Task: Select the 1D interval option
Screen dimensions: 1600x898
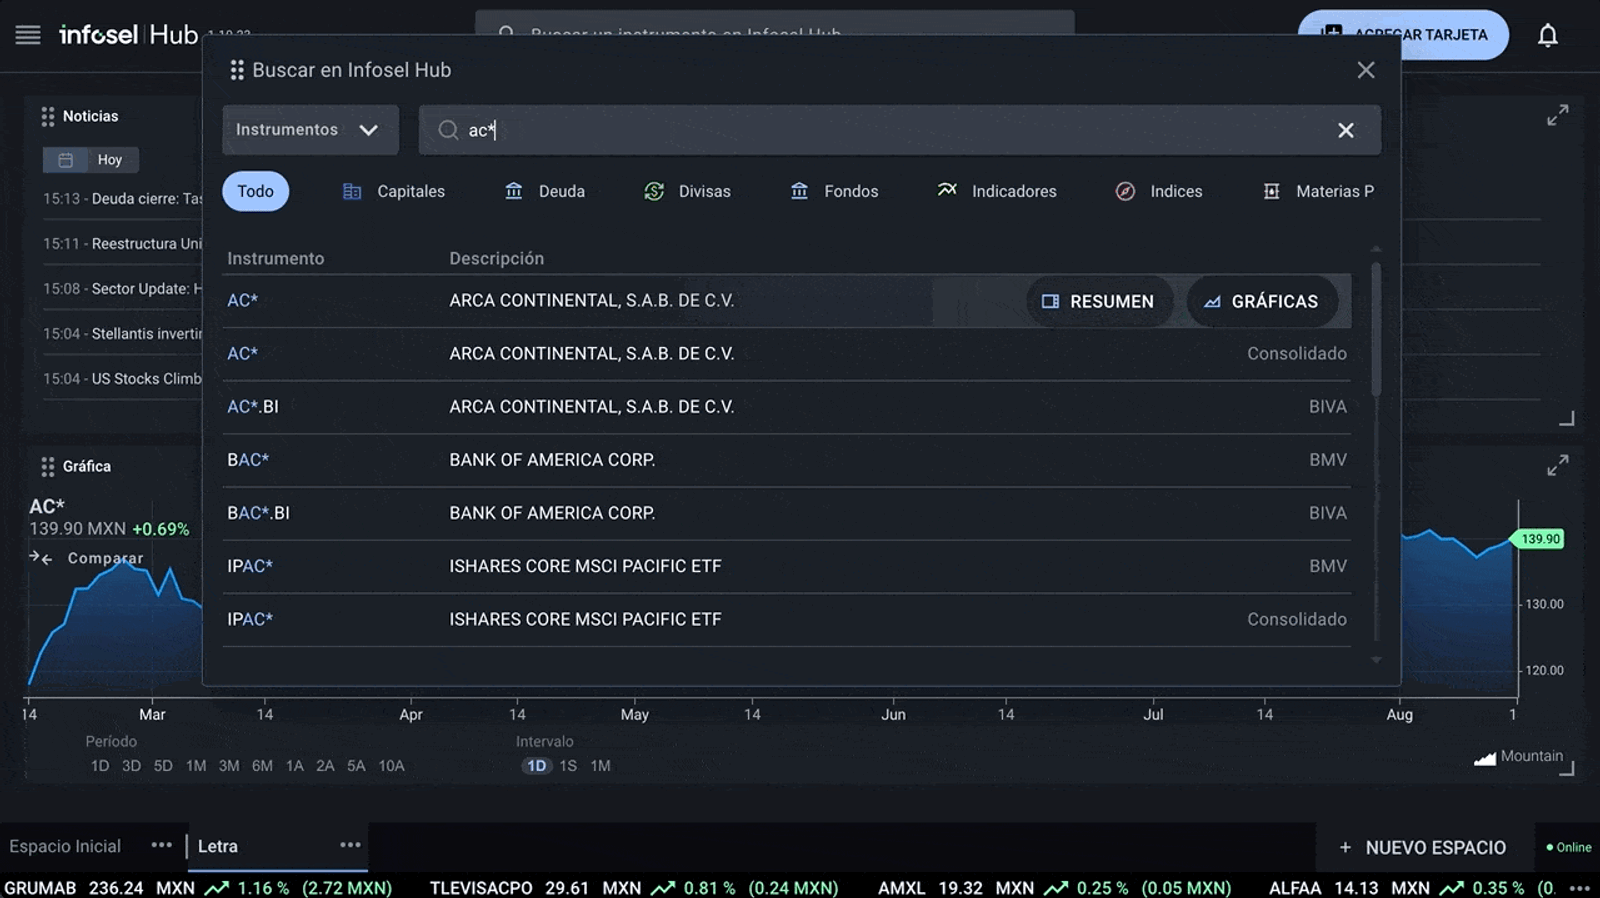Action: click(537, 766)
